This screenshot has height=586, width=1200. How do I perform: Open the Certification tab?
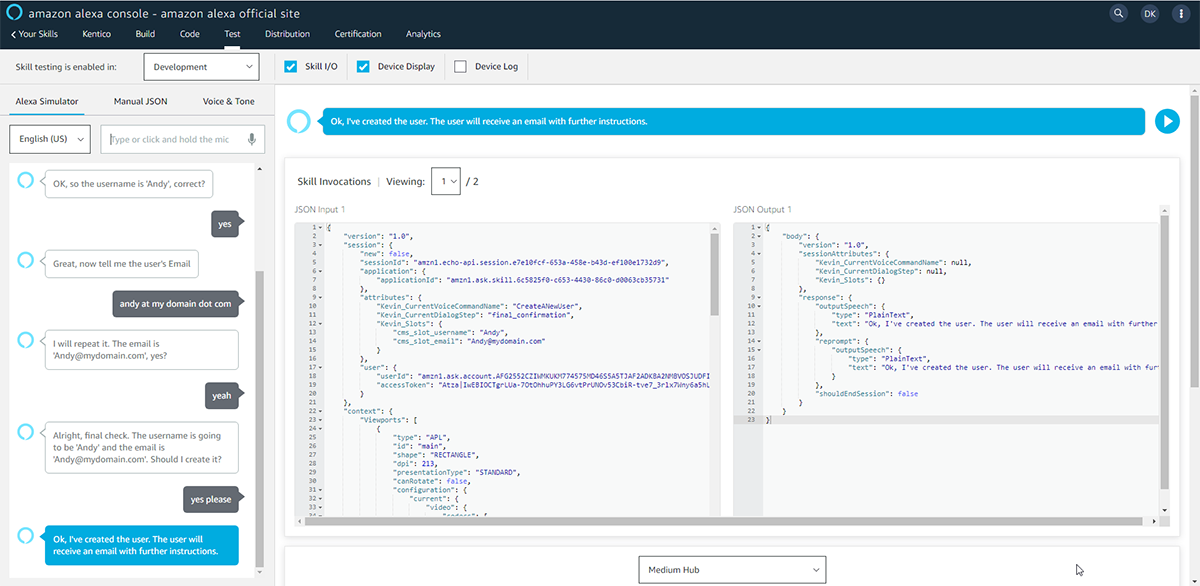(358, 34)
